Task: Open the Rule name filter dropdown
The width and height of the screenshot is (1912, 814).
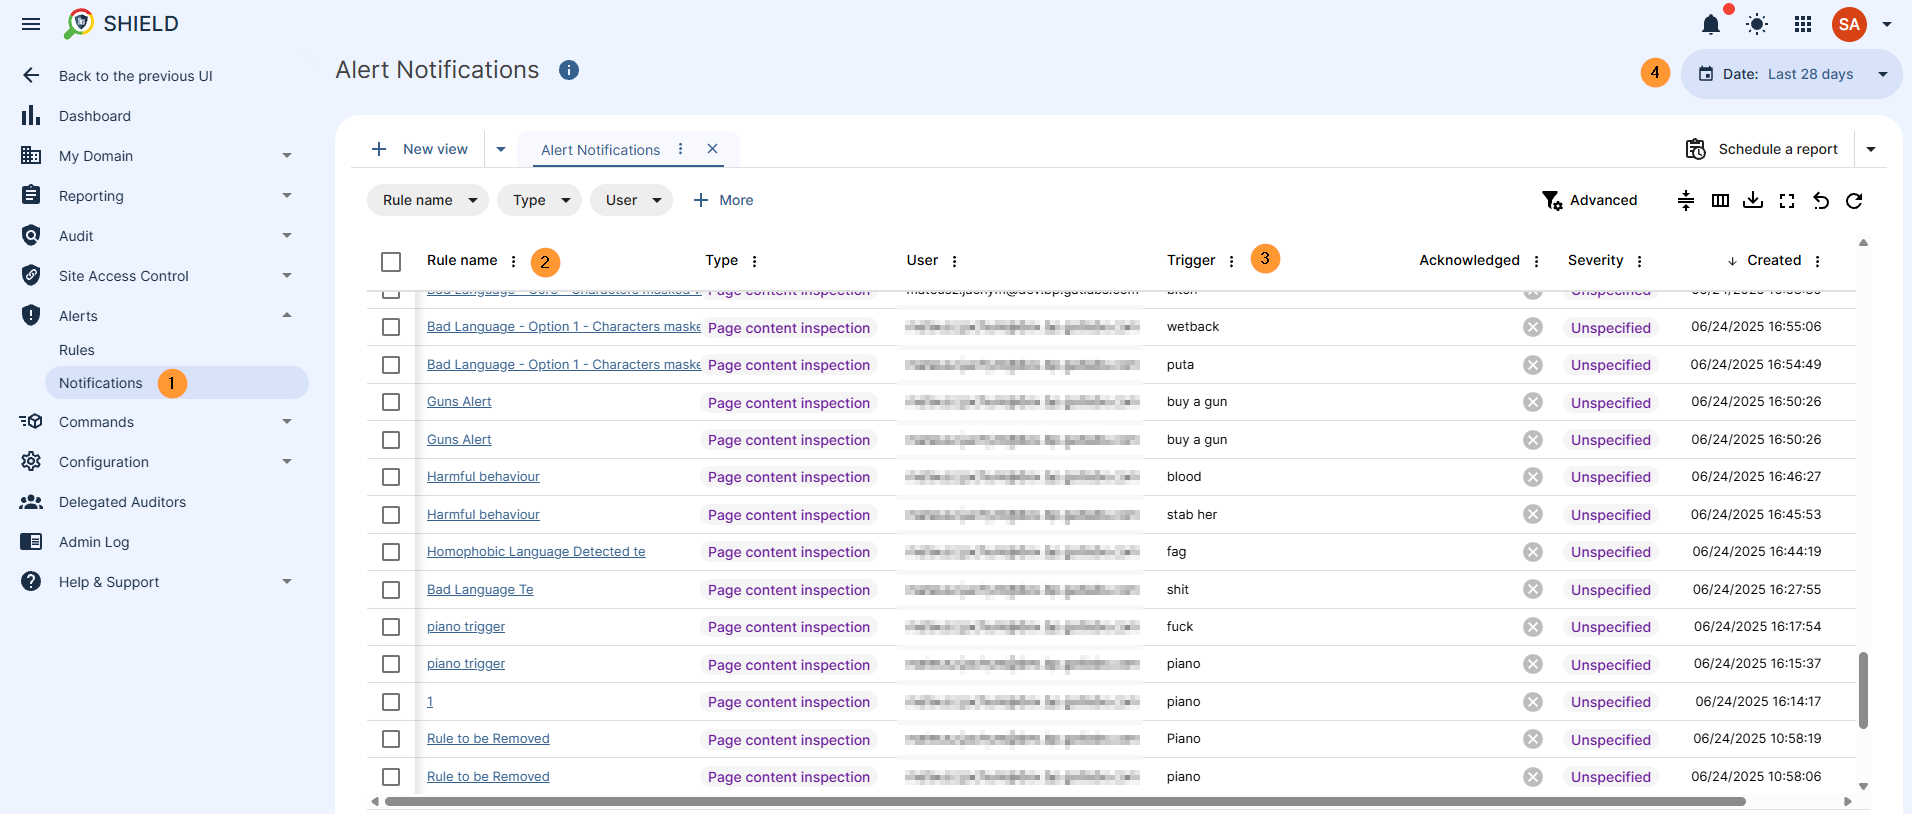Action: tap(428, 200)
